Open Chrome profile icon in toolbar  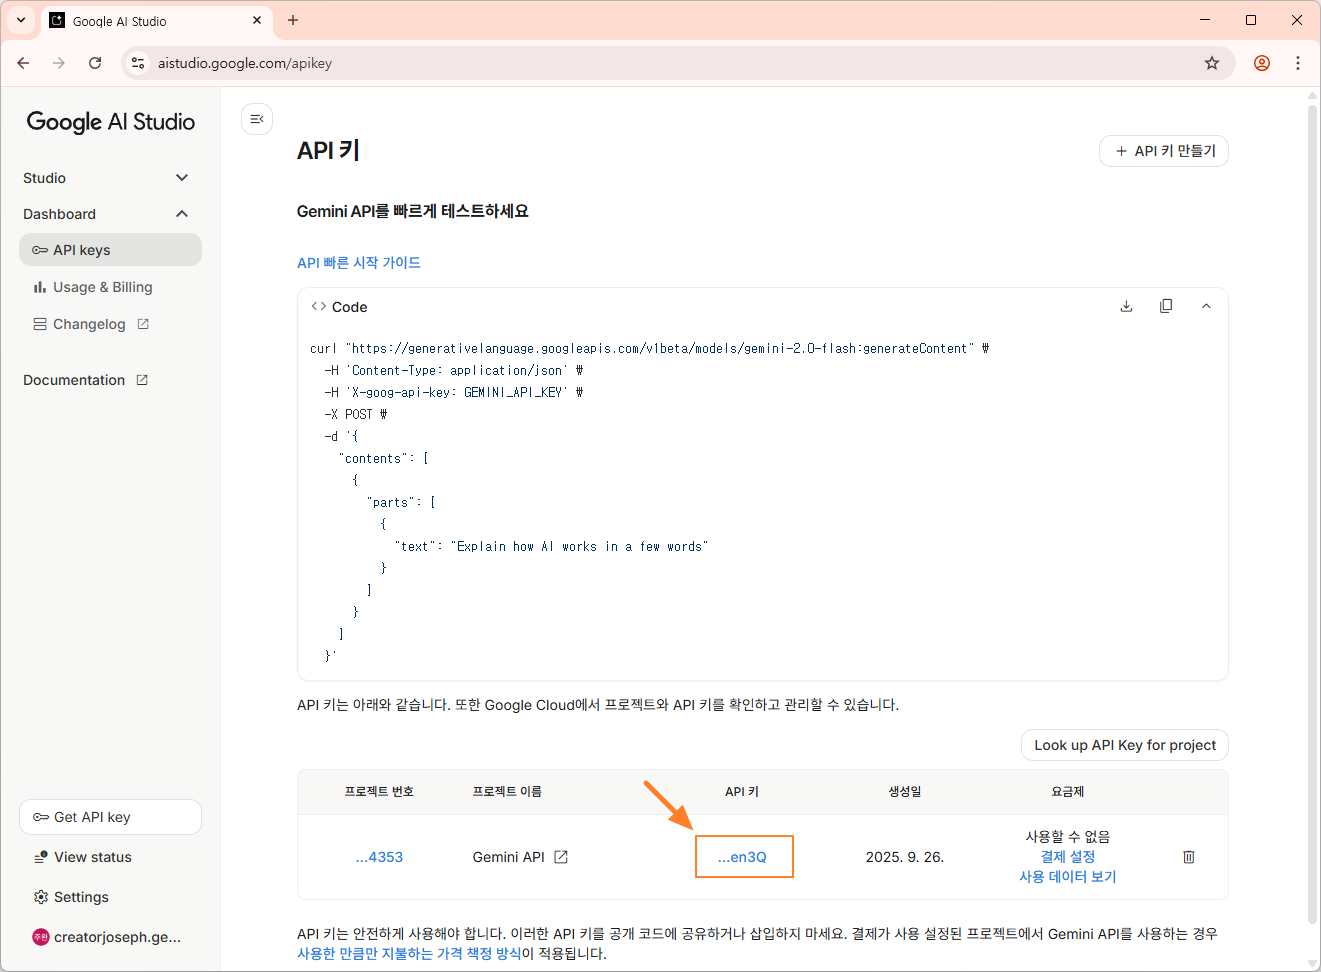point(1262,63)
